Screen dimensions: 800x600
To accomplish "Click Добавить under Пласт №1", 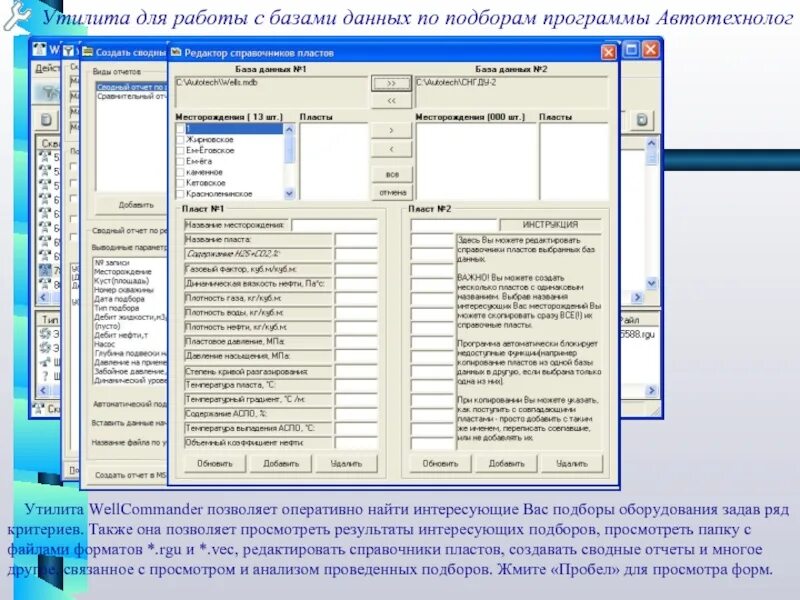I will [x=281, y=463].
